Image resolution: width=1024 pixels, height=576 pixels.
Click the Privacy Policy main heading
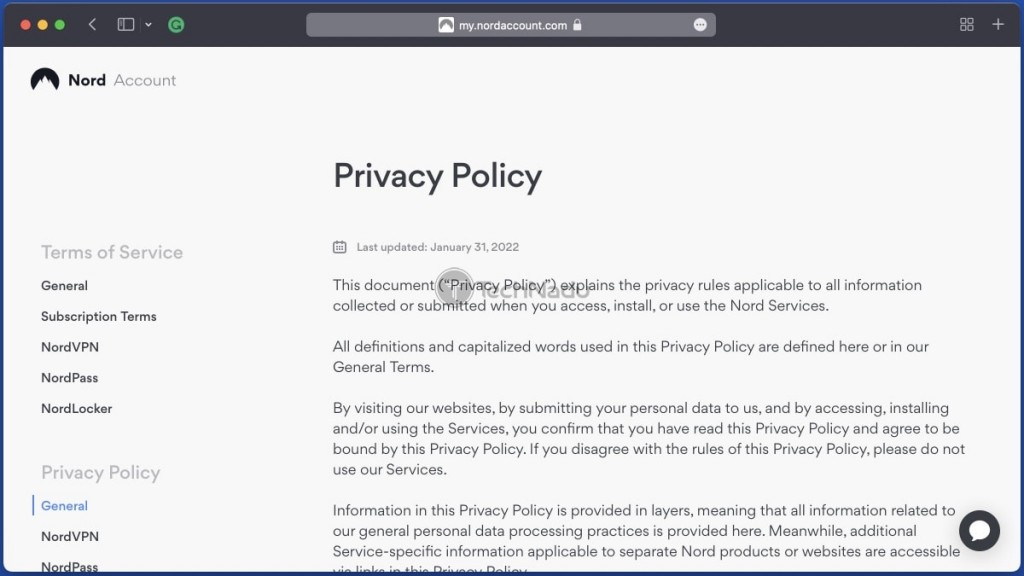tap(438, 176)
